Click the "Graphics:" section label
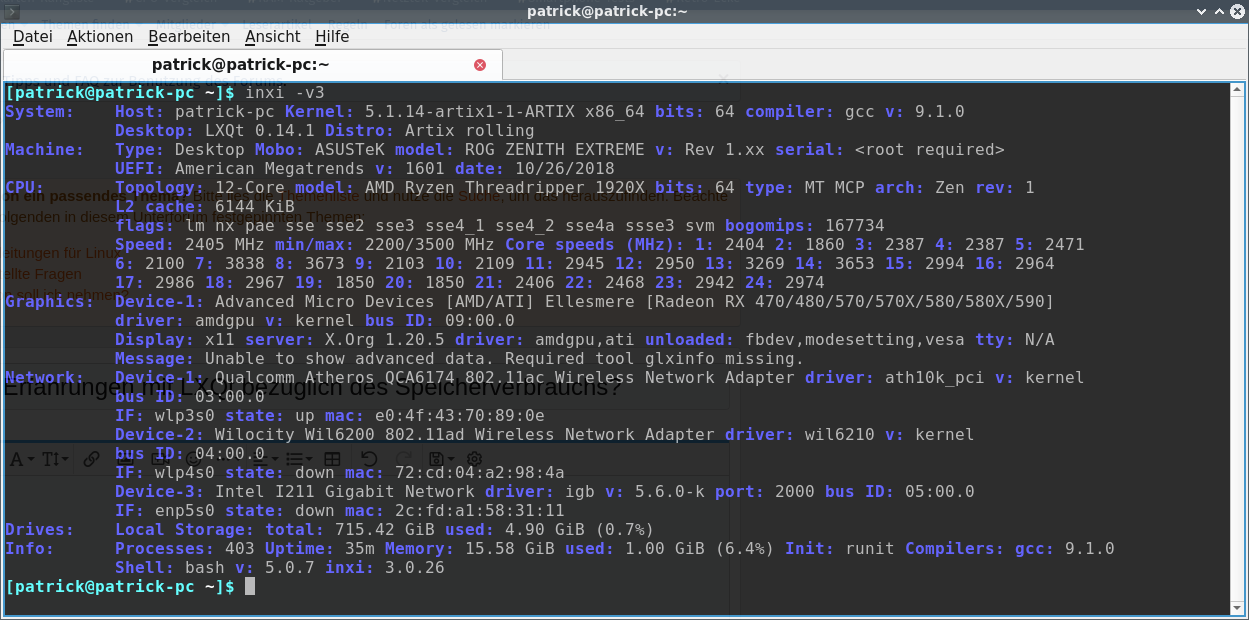This screenshot has width=1249, height=620. [50, 301]
